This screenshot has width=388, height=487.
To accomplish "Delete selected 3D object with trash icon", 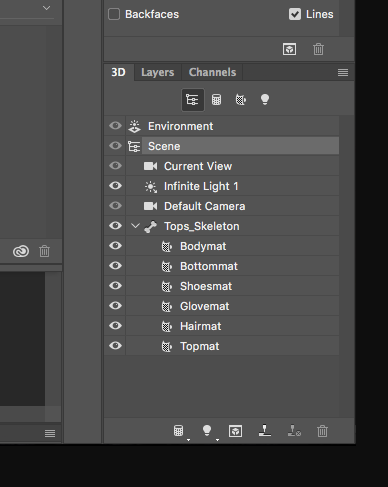I will click(322, 431).
